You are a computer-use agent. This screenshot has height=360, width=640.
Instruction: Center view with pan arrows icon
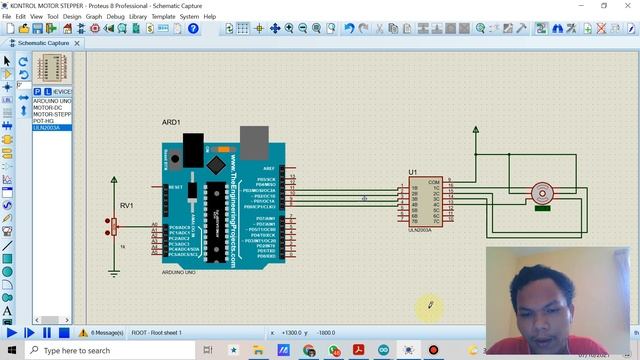[275, 29]
